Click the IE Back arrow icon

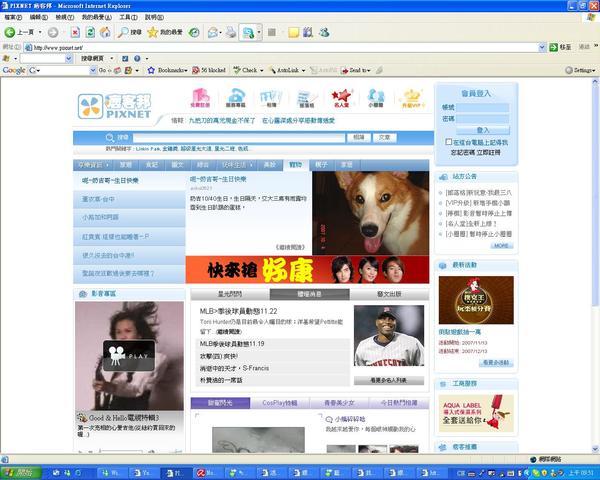[10, 33]
